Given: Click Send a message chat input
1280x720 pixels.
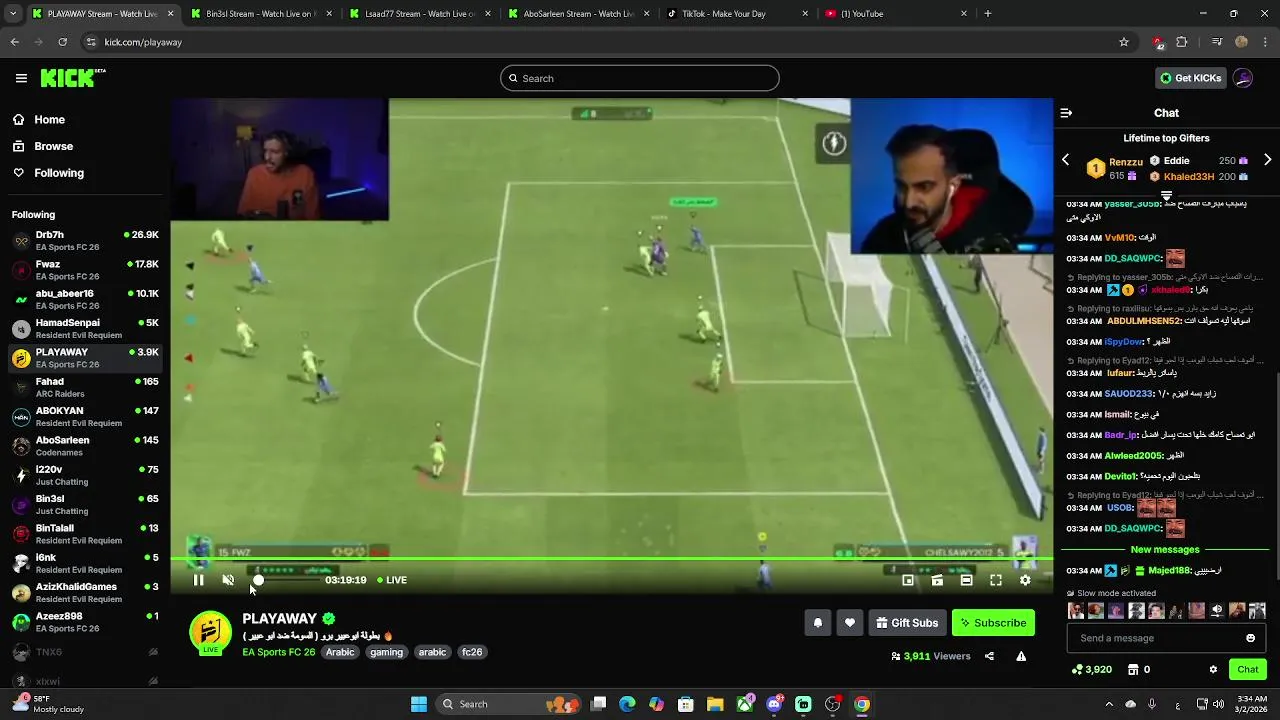Looking at the screenshot, I should 1167,638.
